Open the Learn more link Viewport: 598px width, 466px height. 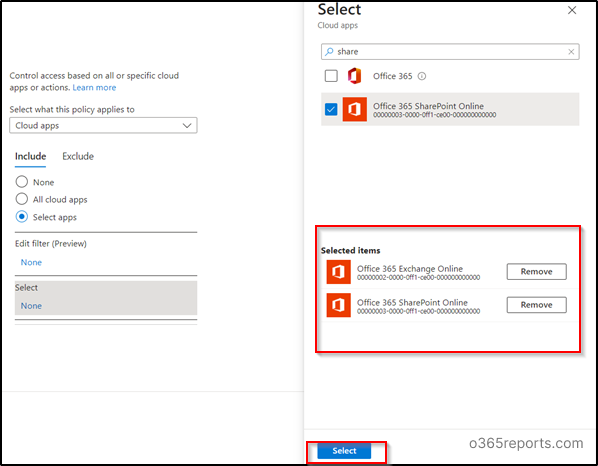point(94,88)
